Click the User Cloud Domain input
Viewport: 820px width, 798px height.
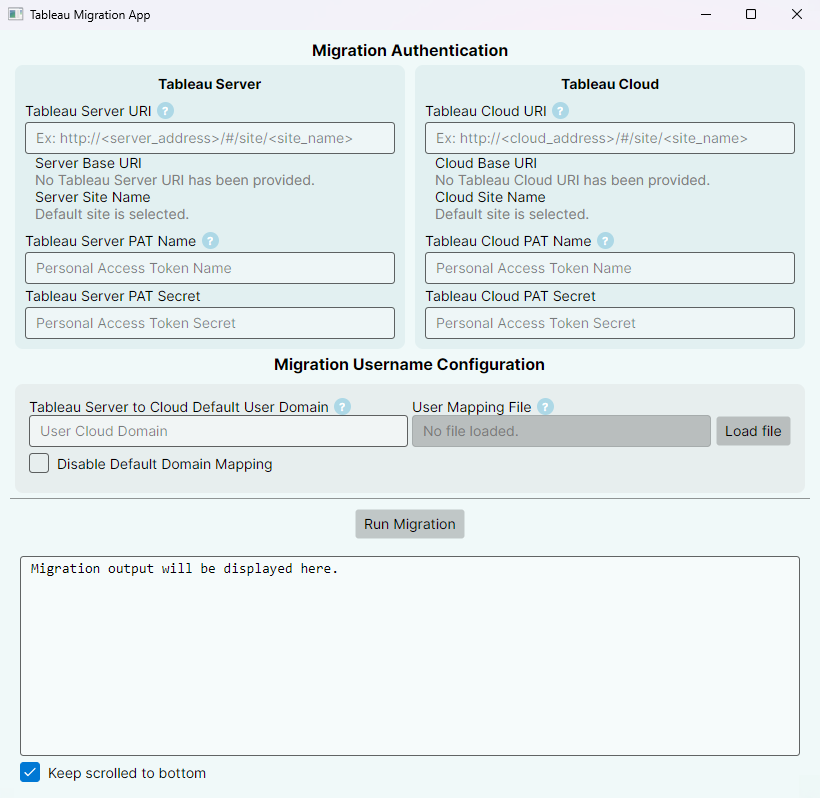(x=219, y=431)
